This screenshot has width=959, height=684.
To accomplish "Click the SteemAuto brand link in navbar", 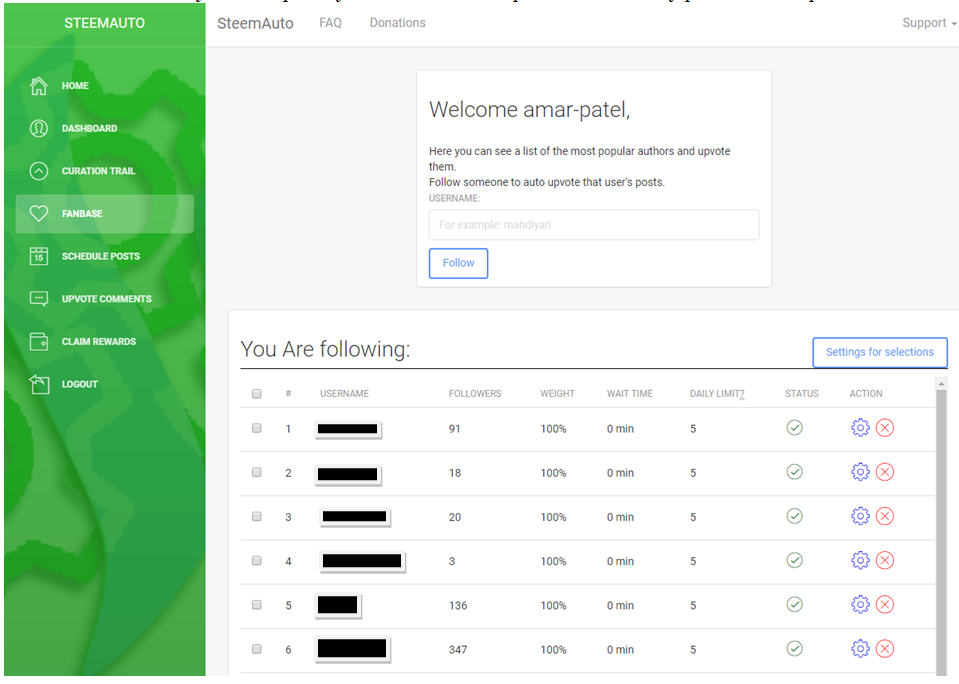I will pyautogui.click(x=255, y=23).
